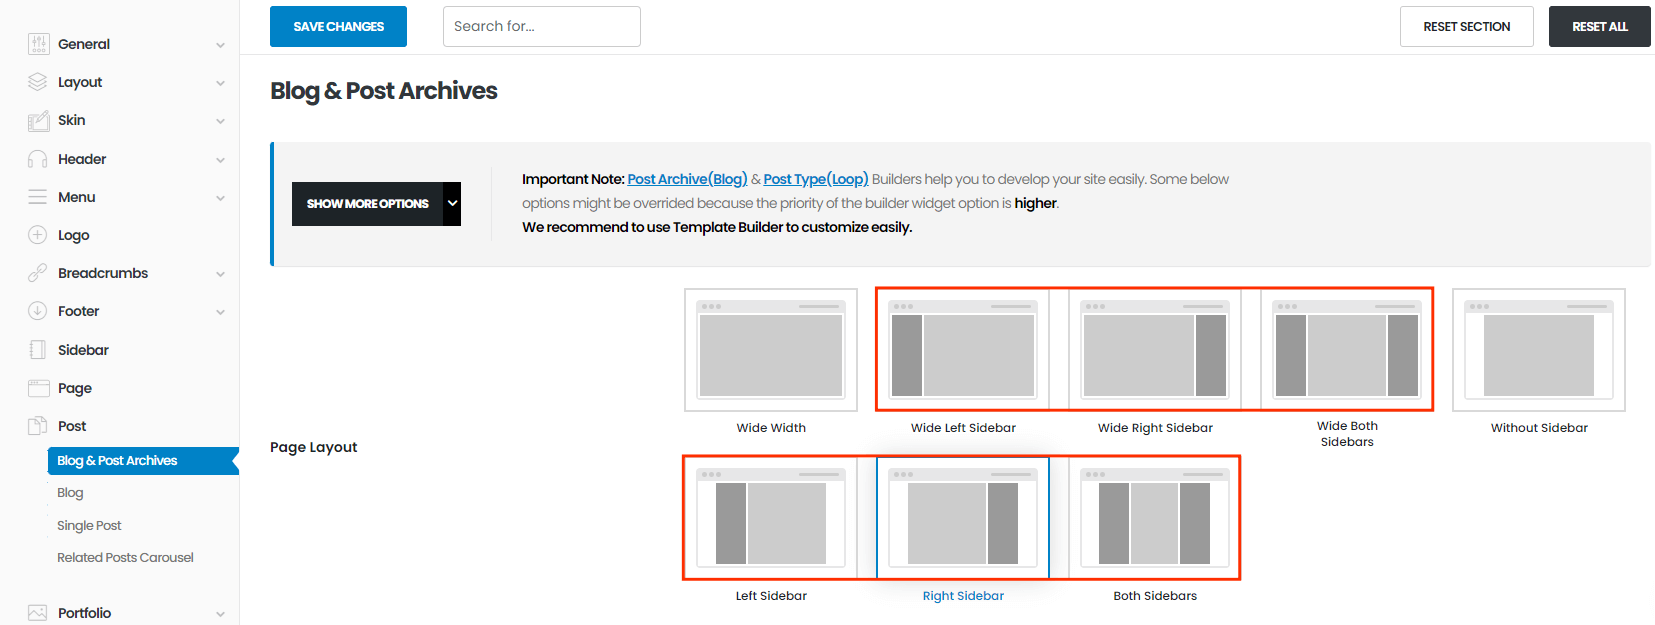This screenshot has width=1655, height=625.
Task: Pick the Without Sidebar layout thumbnail
Action: [x=1538, y=350]
